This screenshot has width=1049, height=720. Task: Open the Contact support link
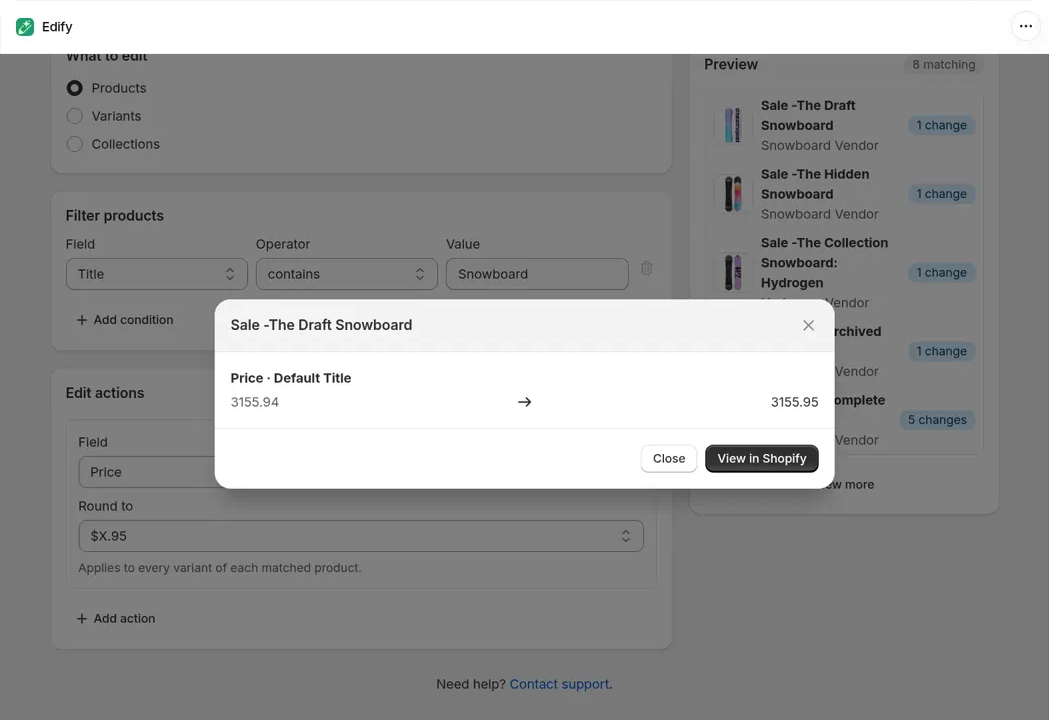point(559,685)
